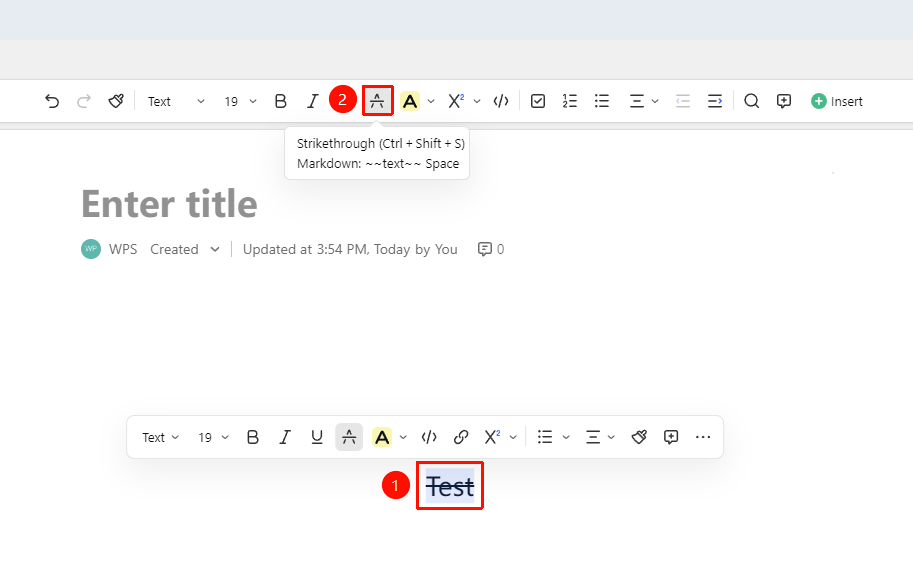Click the WPS author avatar

[91, 249]
